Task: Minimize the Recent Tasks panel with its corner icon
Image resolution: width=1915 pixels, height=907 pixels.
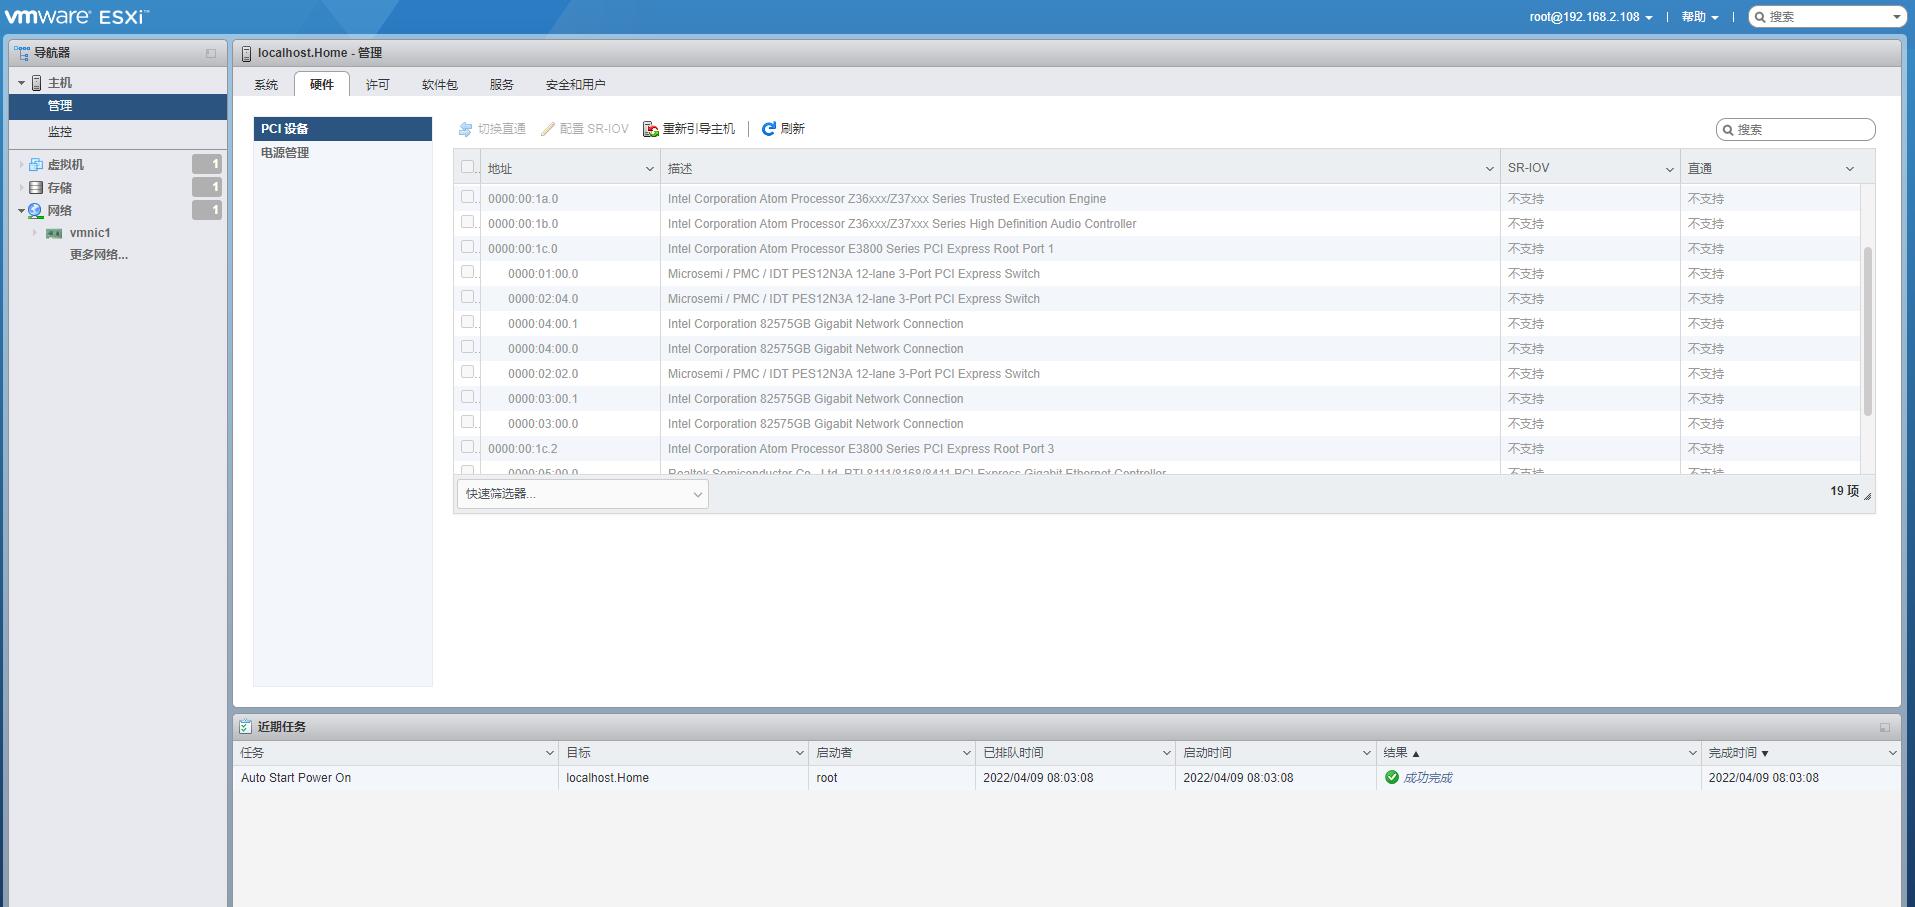Action: [1885, 727]
